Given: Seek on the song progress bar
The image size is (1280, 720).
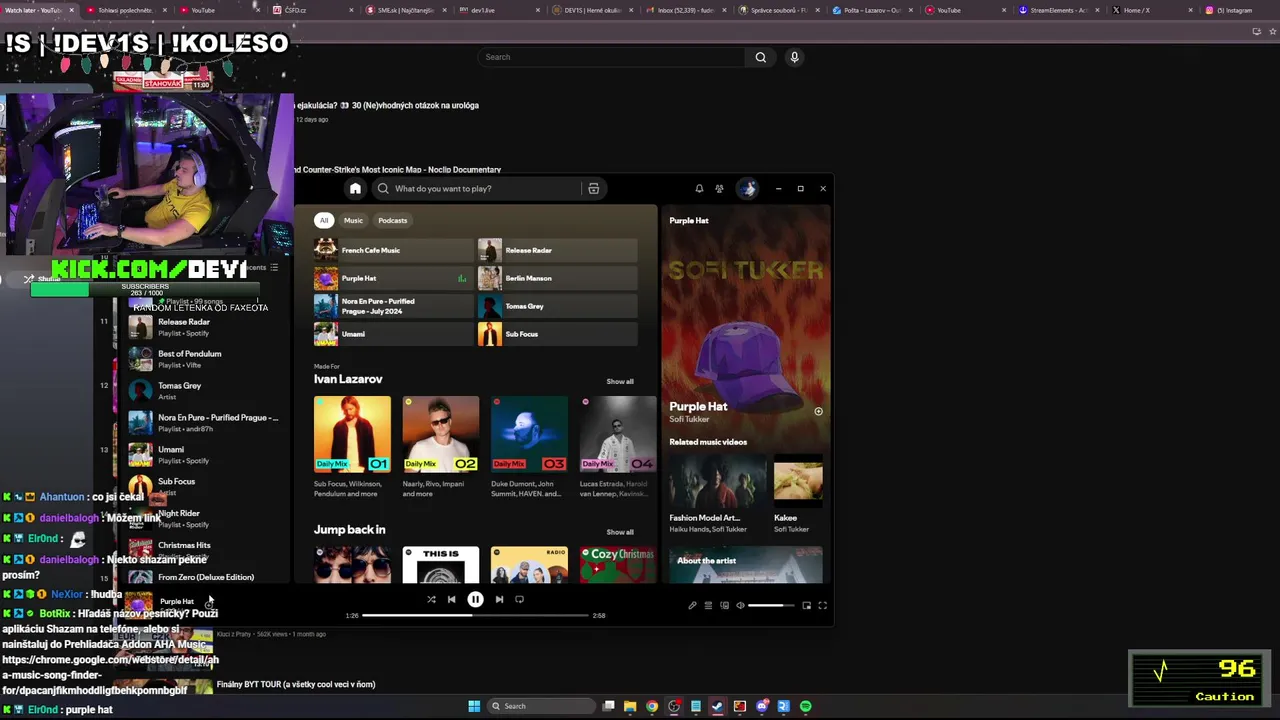Looking at the screenshot, I should [475, 615].
